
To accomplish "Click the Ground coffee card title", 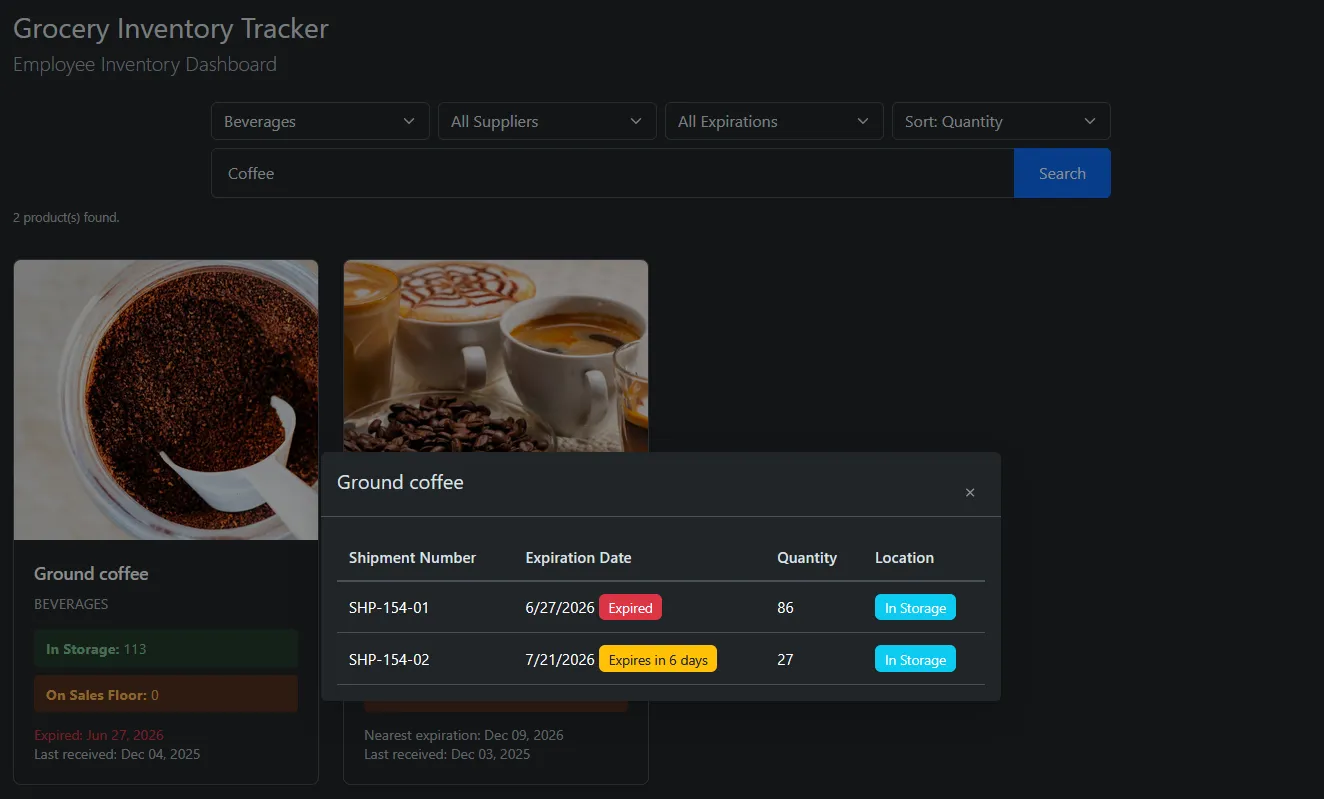I will (x=91, y=574).
